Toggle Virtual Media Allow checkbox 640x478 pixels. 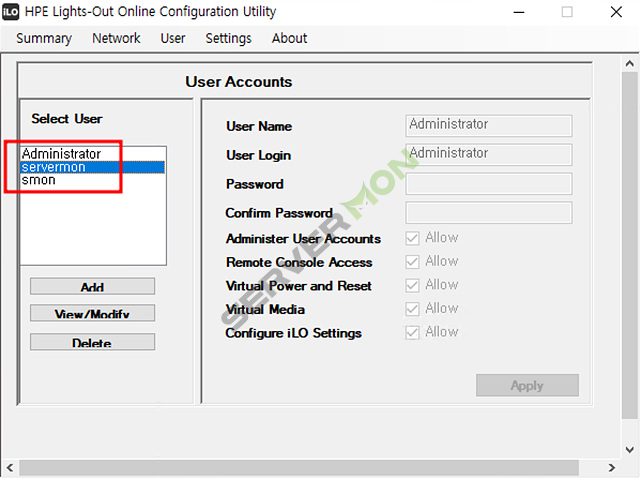tap(412, 309)
